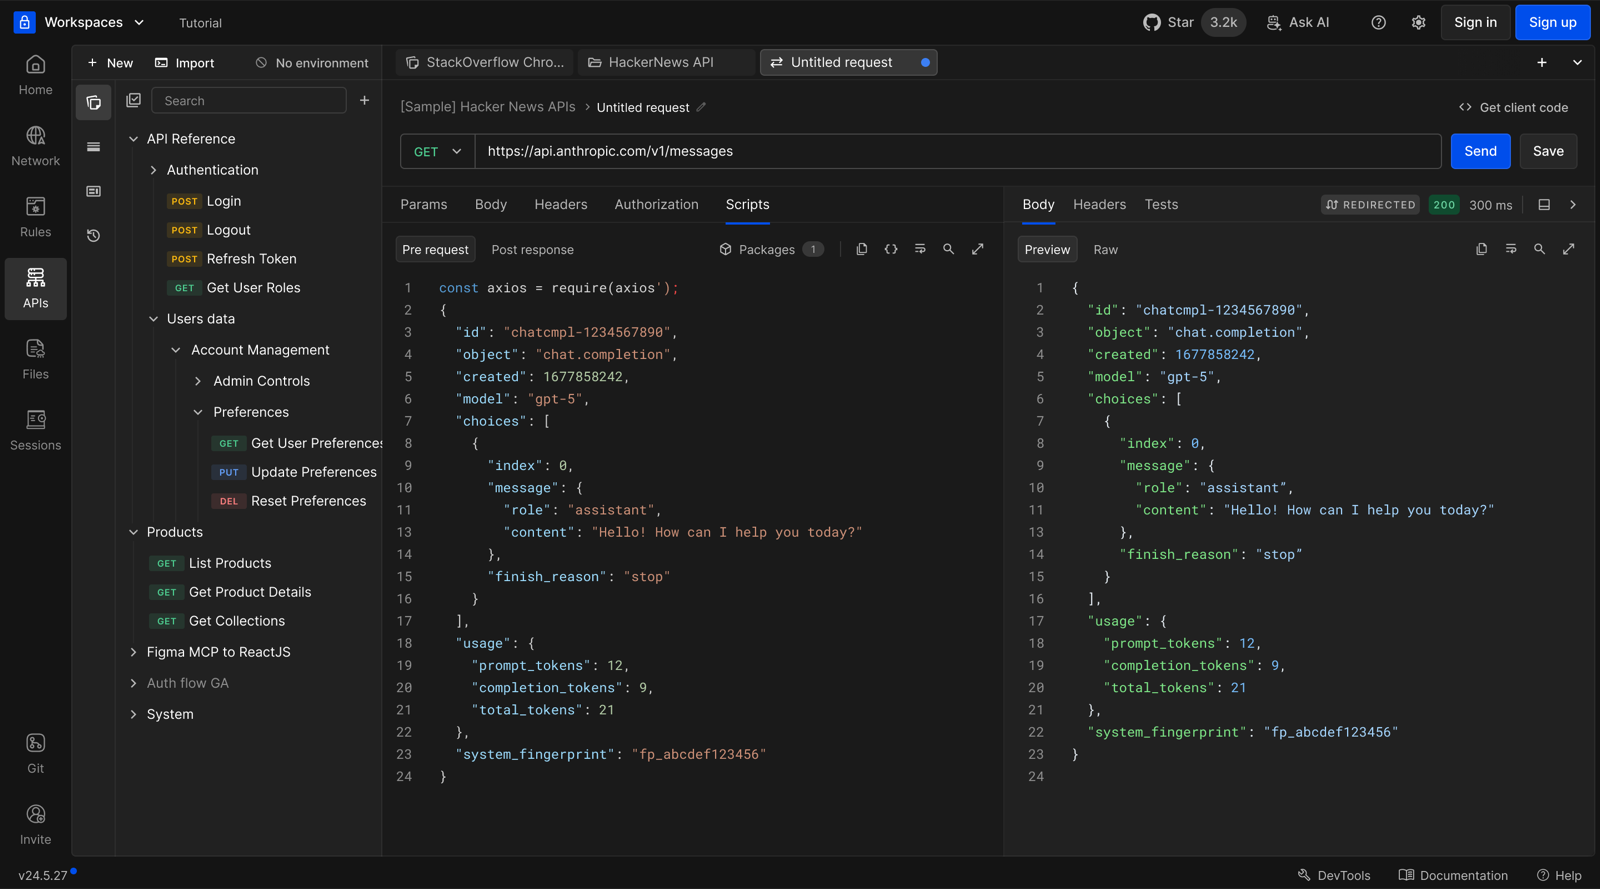1600x889 pixels.
Task: Copy the response body
Action: [x=1481, y=249]
